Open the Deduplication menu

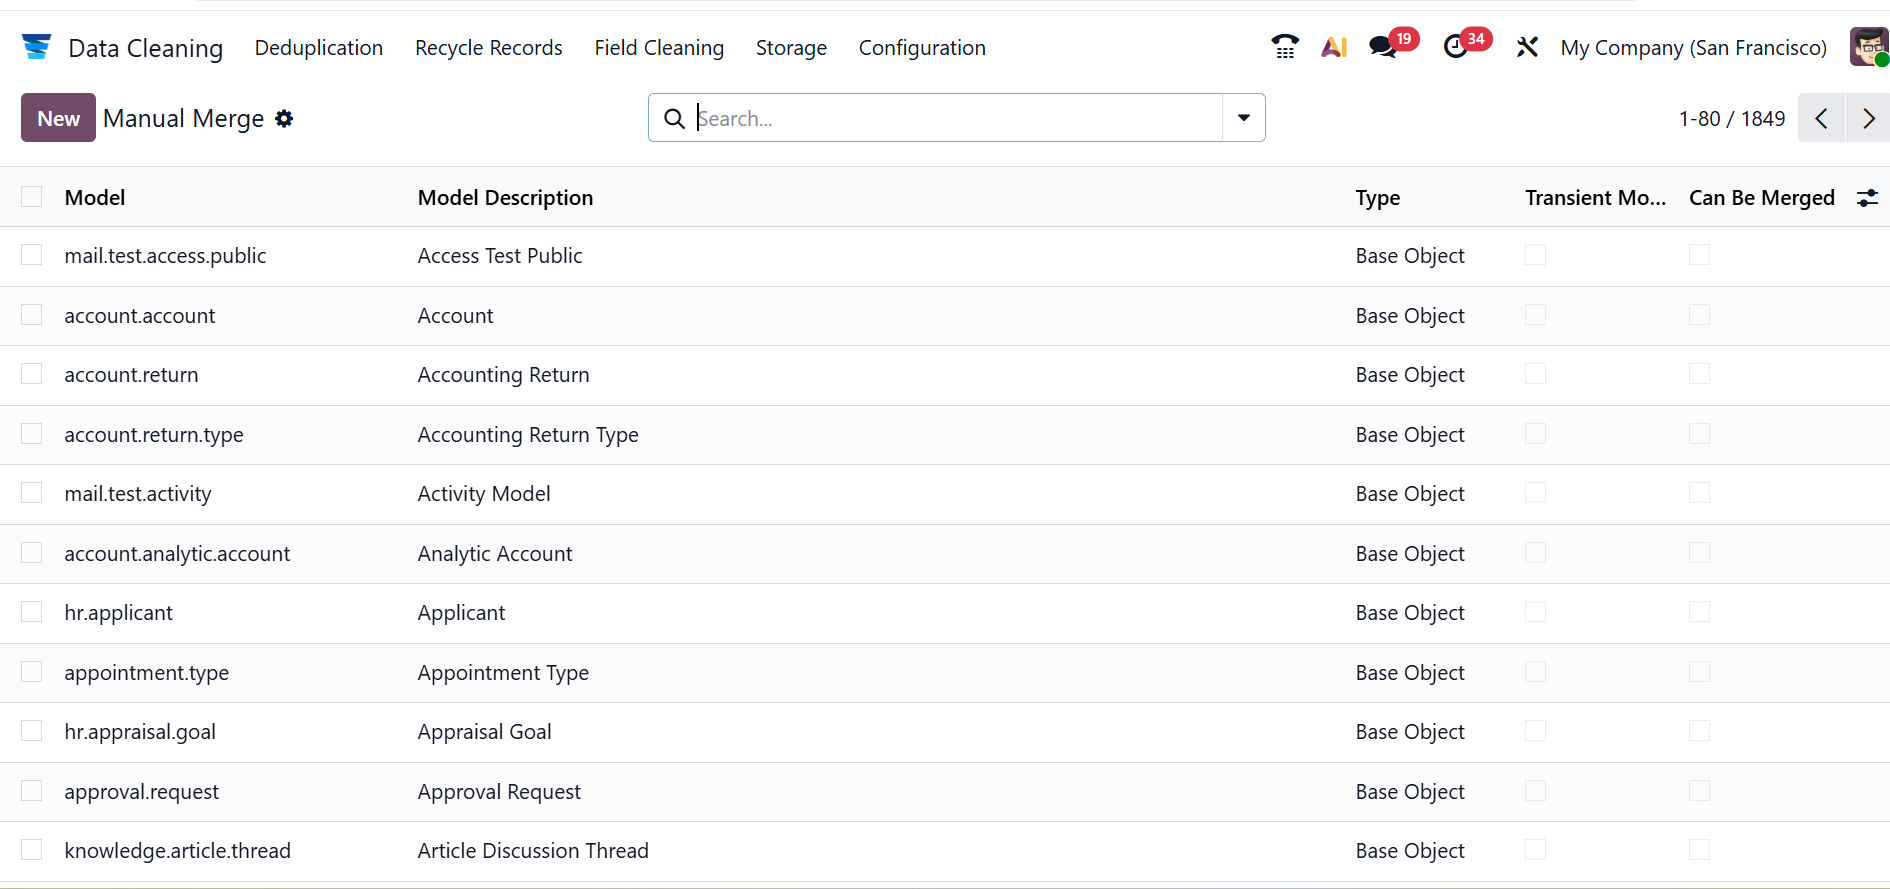click(318, 48)
